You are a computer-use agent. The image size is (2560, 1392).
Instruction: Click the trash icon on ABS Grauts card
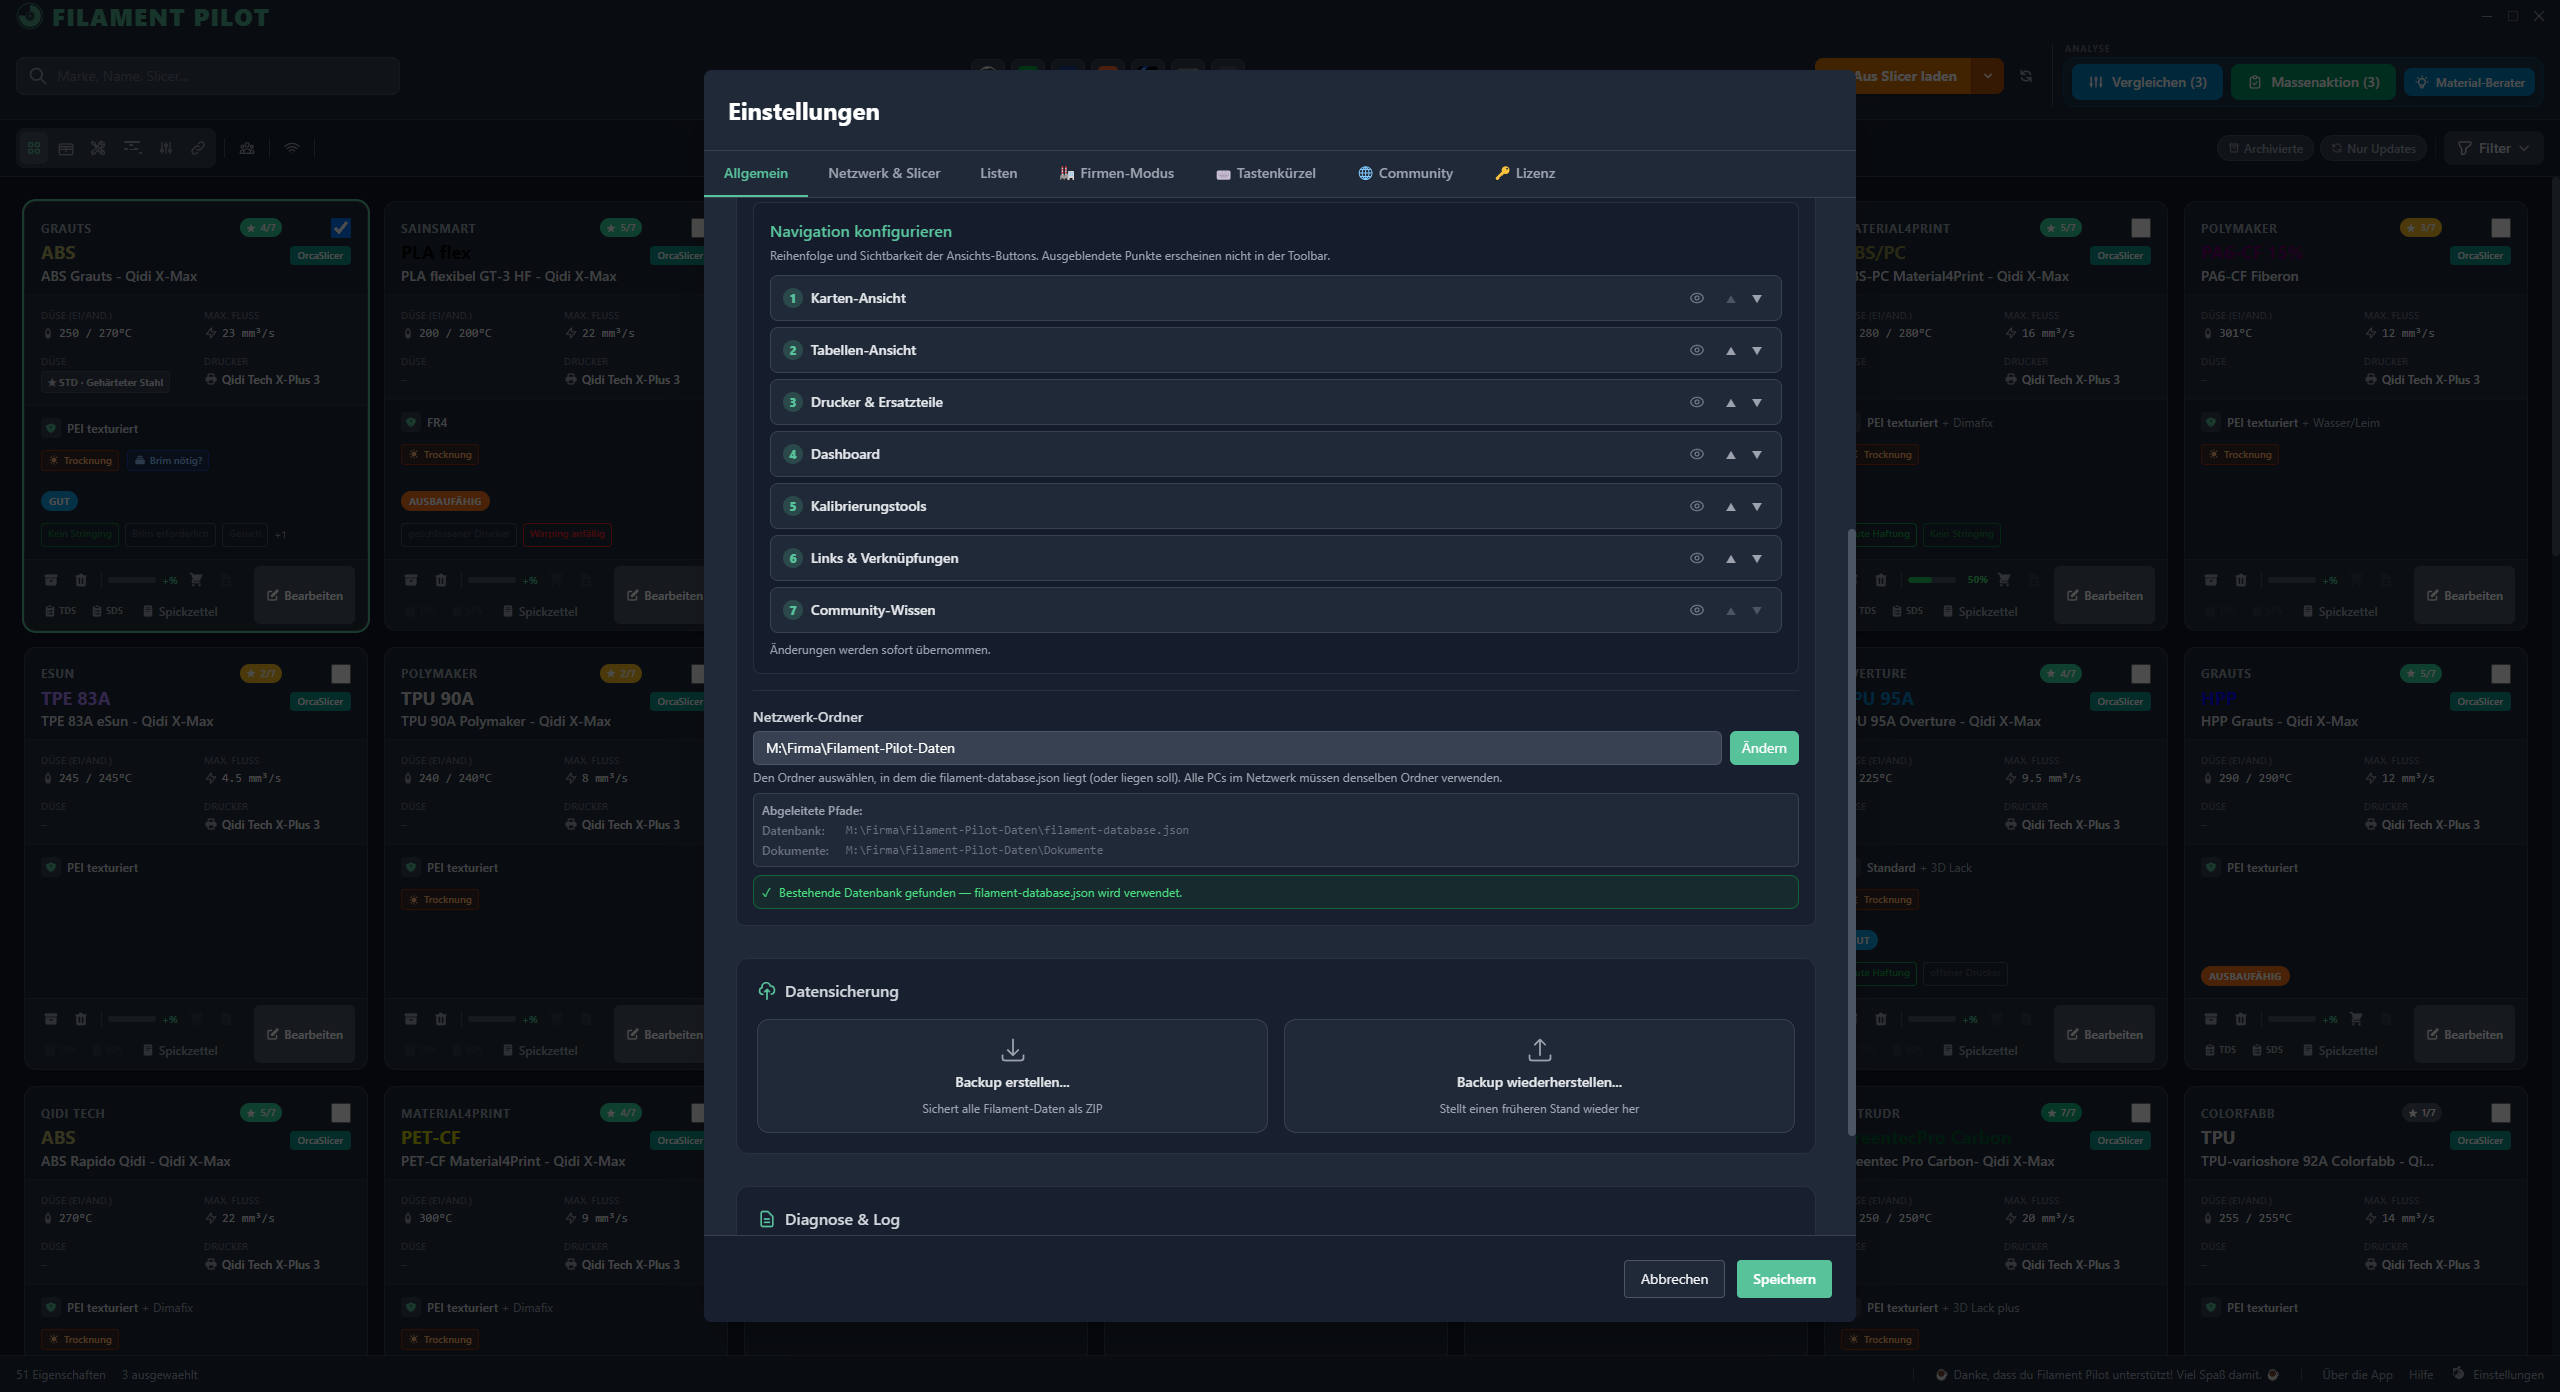pos(81,580)
